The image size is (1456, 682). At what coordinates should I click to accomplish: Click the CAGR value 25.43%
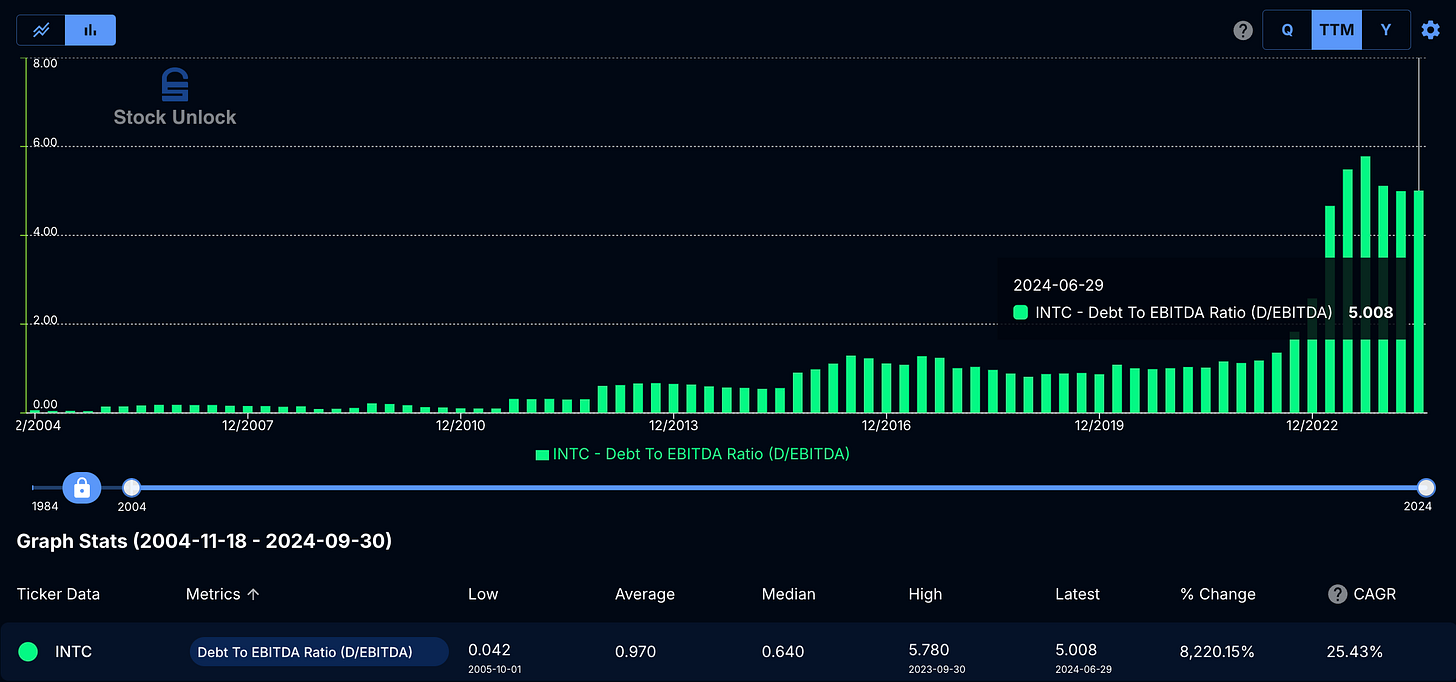(x=1355, y=652)
